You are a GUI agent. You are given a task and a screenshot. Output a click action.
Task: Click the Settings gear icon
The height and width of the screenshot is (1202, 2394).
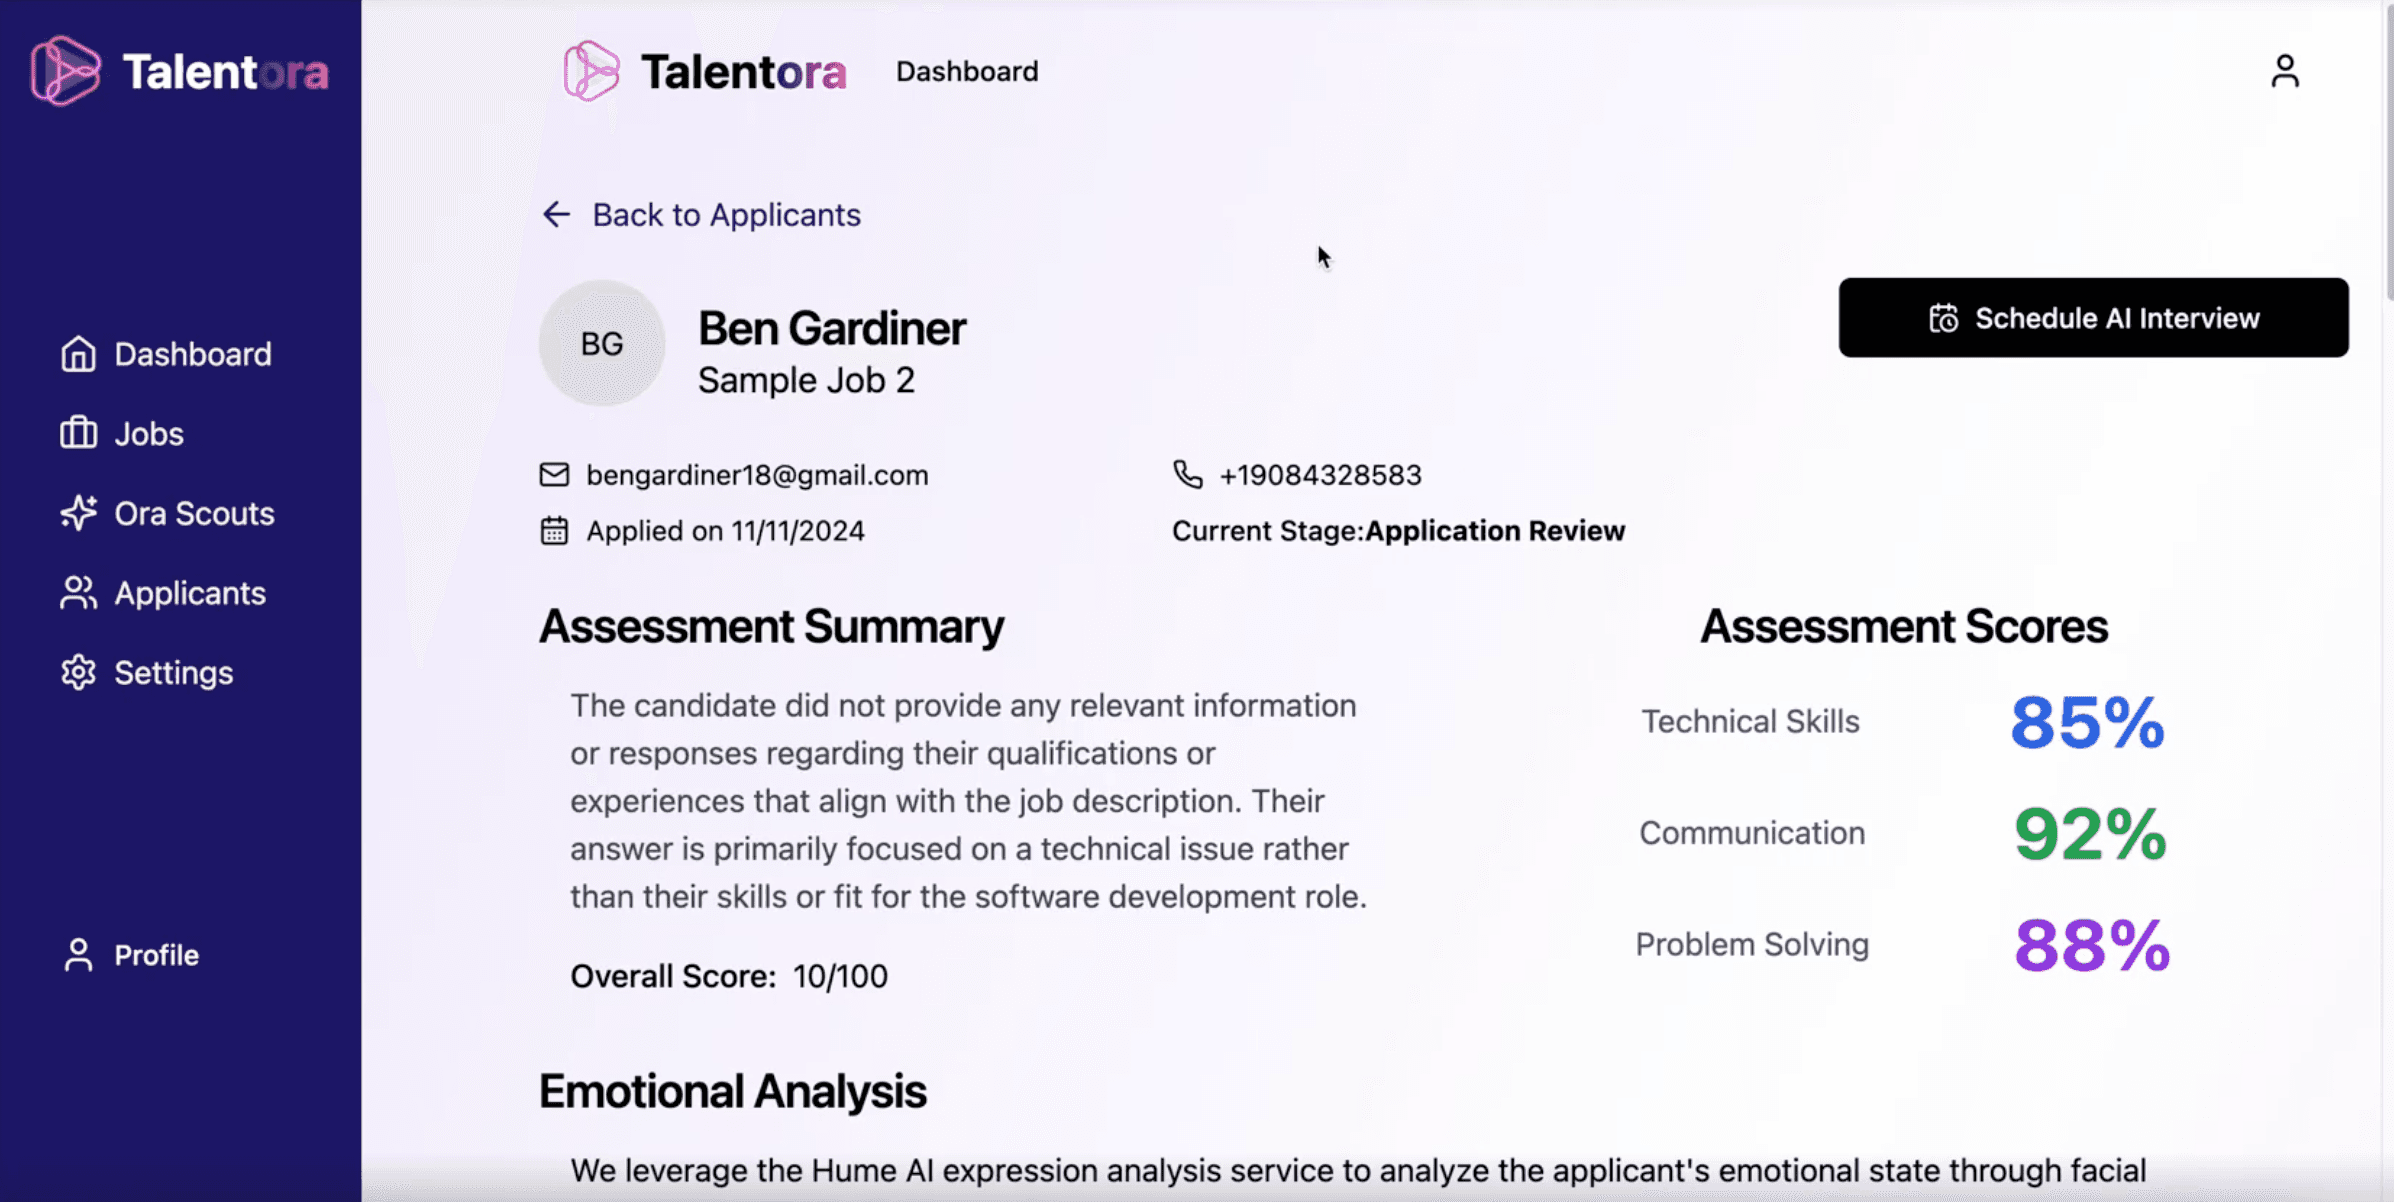pyautogui.click(x=78, y=673)
